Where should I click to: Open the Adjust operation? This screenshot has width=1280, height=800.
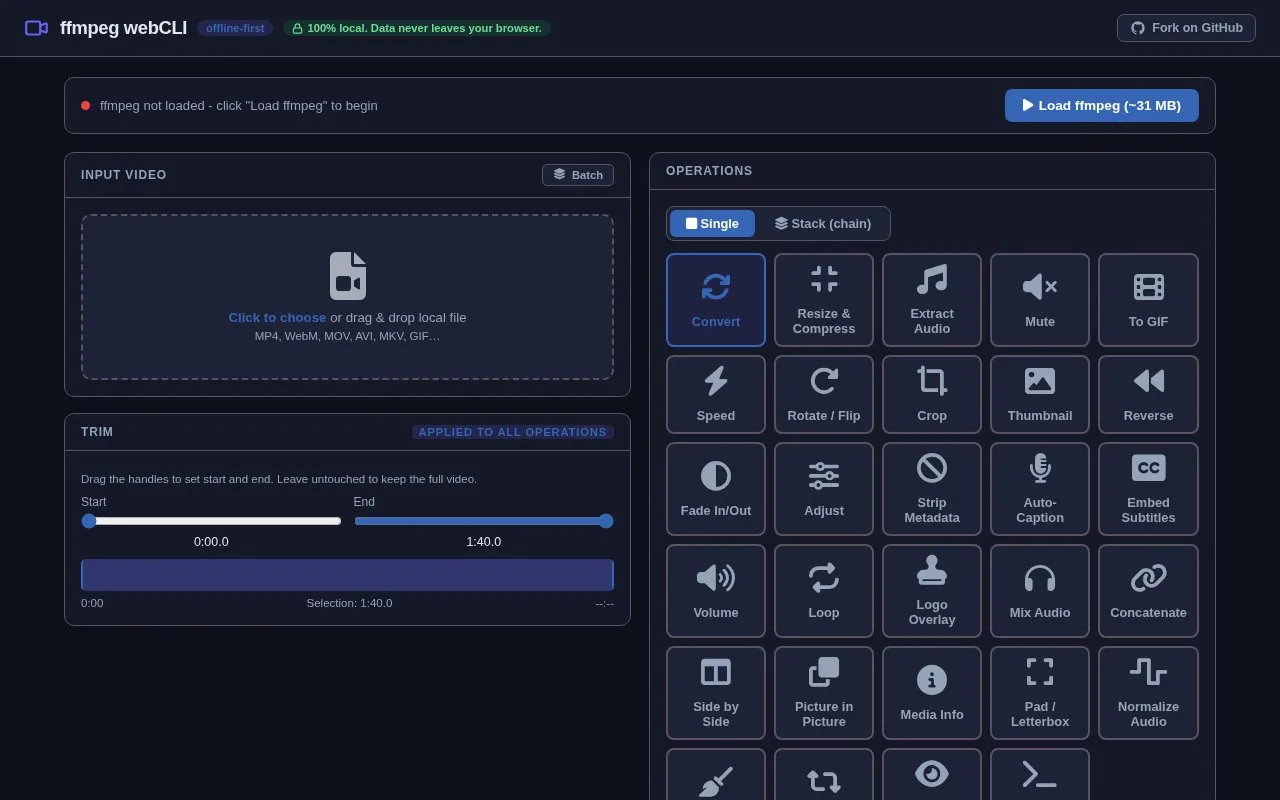pyautogui.click(x=824, y=489)
